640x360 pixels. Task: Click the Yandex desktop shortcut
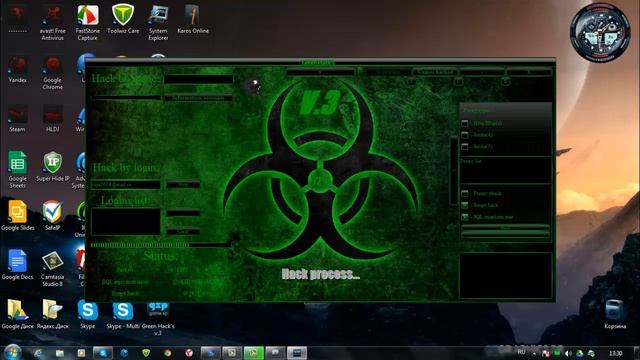[x=18, y=69]
